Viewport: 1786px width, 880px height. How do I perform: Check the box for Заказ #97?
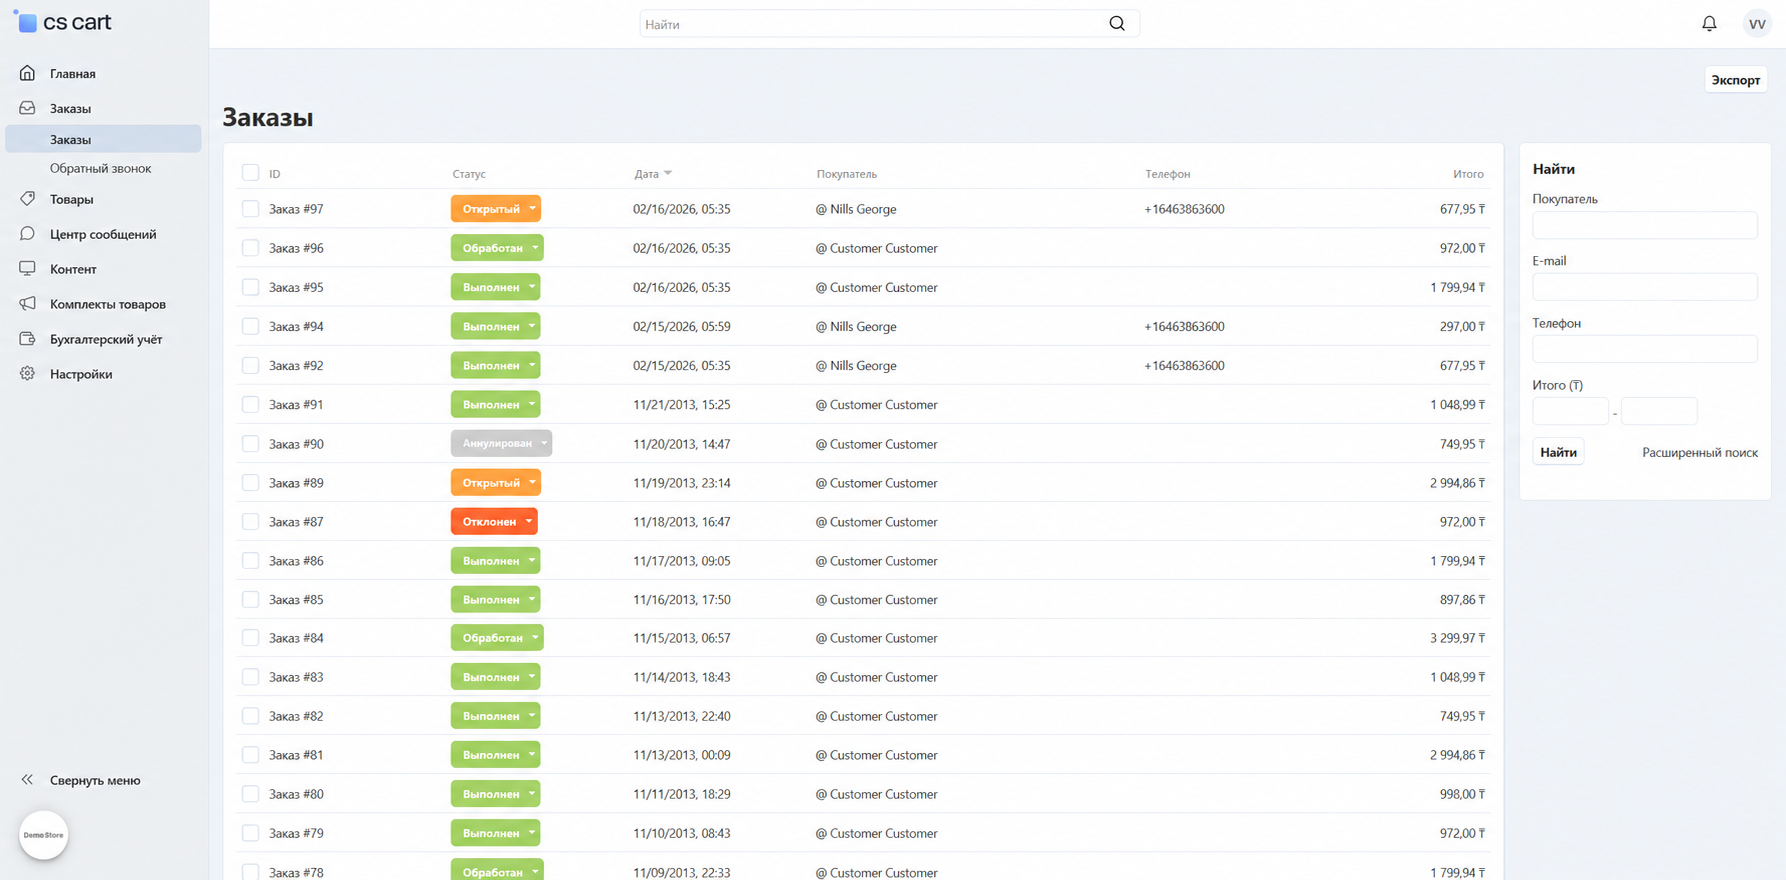(250, 209)
